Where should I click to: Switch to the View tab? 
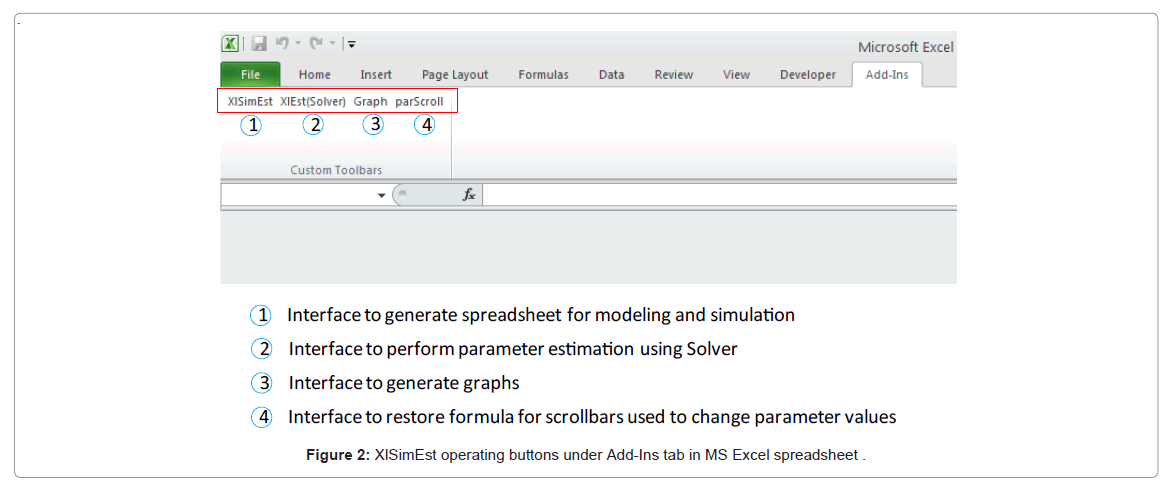click(x=736, y=75)
